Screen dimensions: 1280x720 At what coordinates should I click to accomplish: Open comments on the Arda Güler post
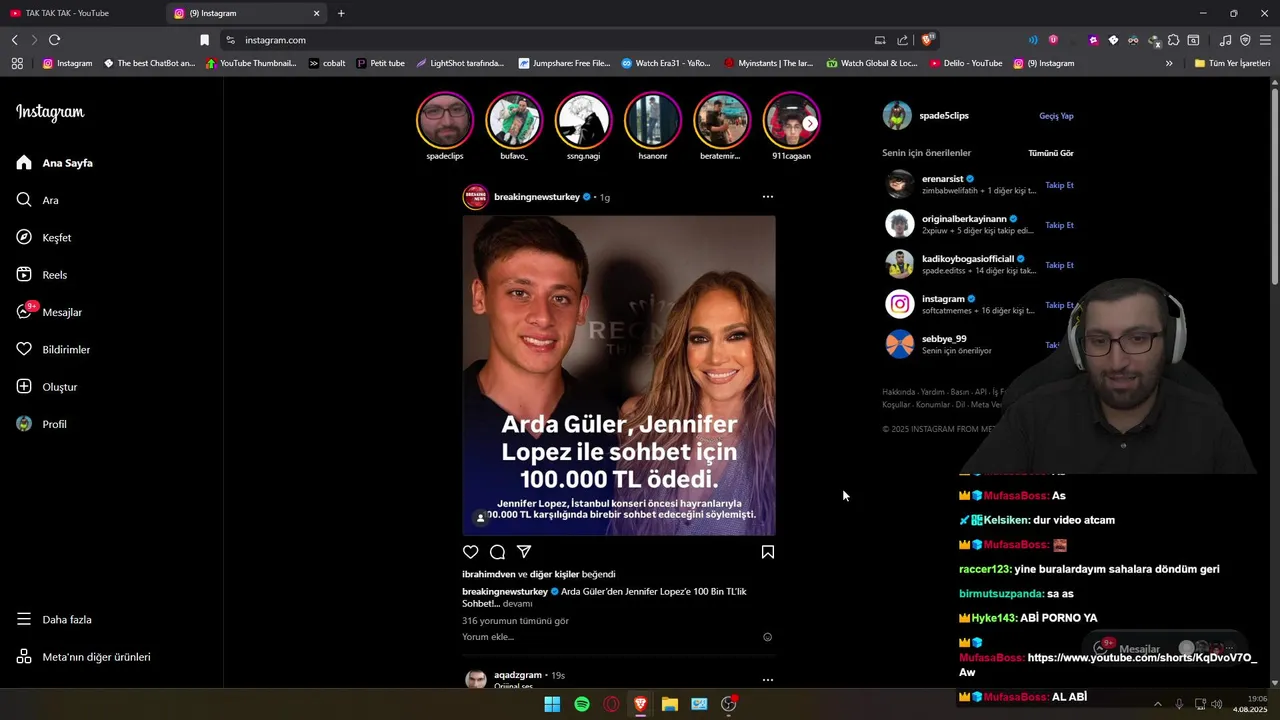497,552
